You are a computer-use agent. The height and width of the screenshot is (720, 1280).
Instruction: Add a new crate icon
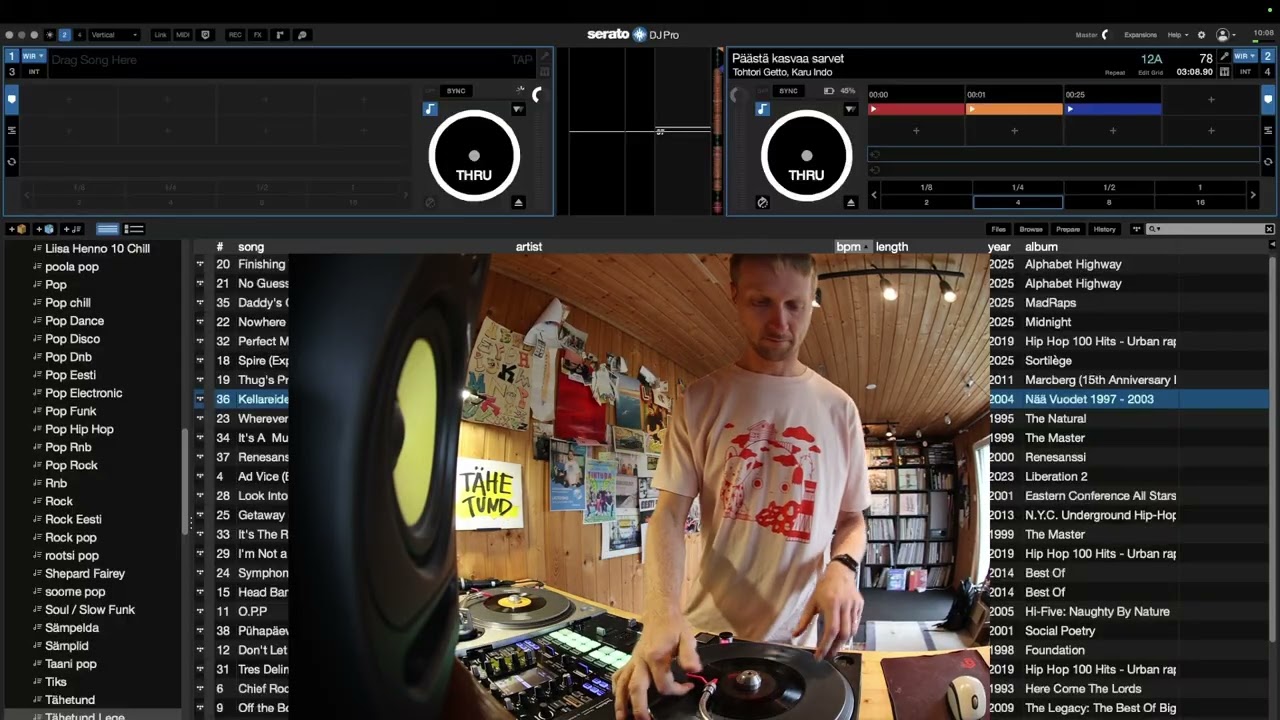point(17,229)
